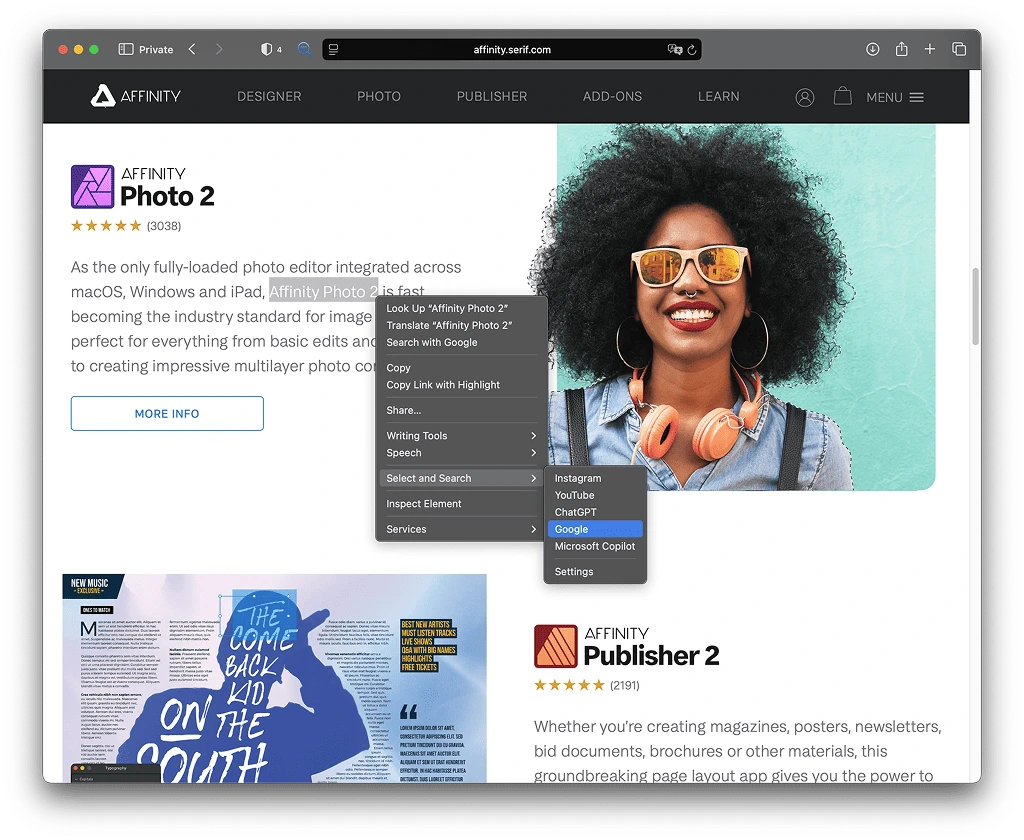
Task: Open the Share toolbar icon
Action: pos(901,49)
